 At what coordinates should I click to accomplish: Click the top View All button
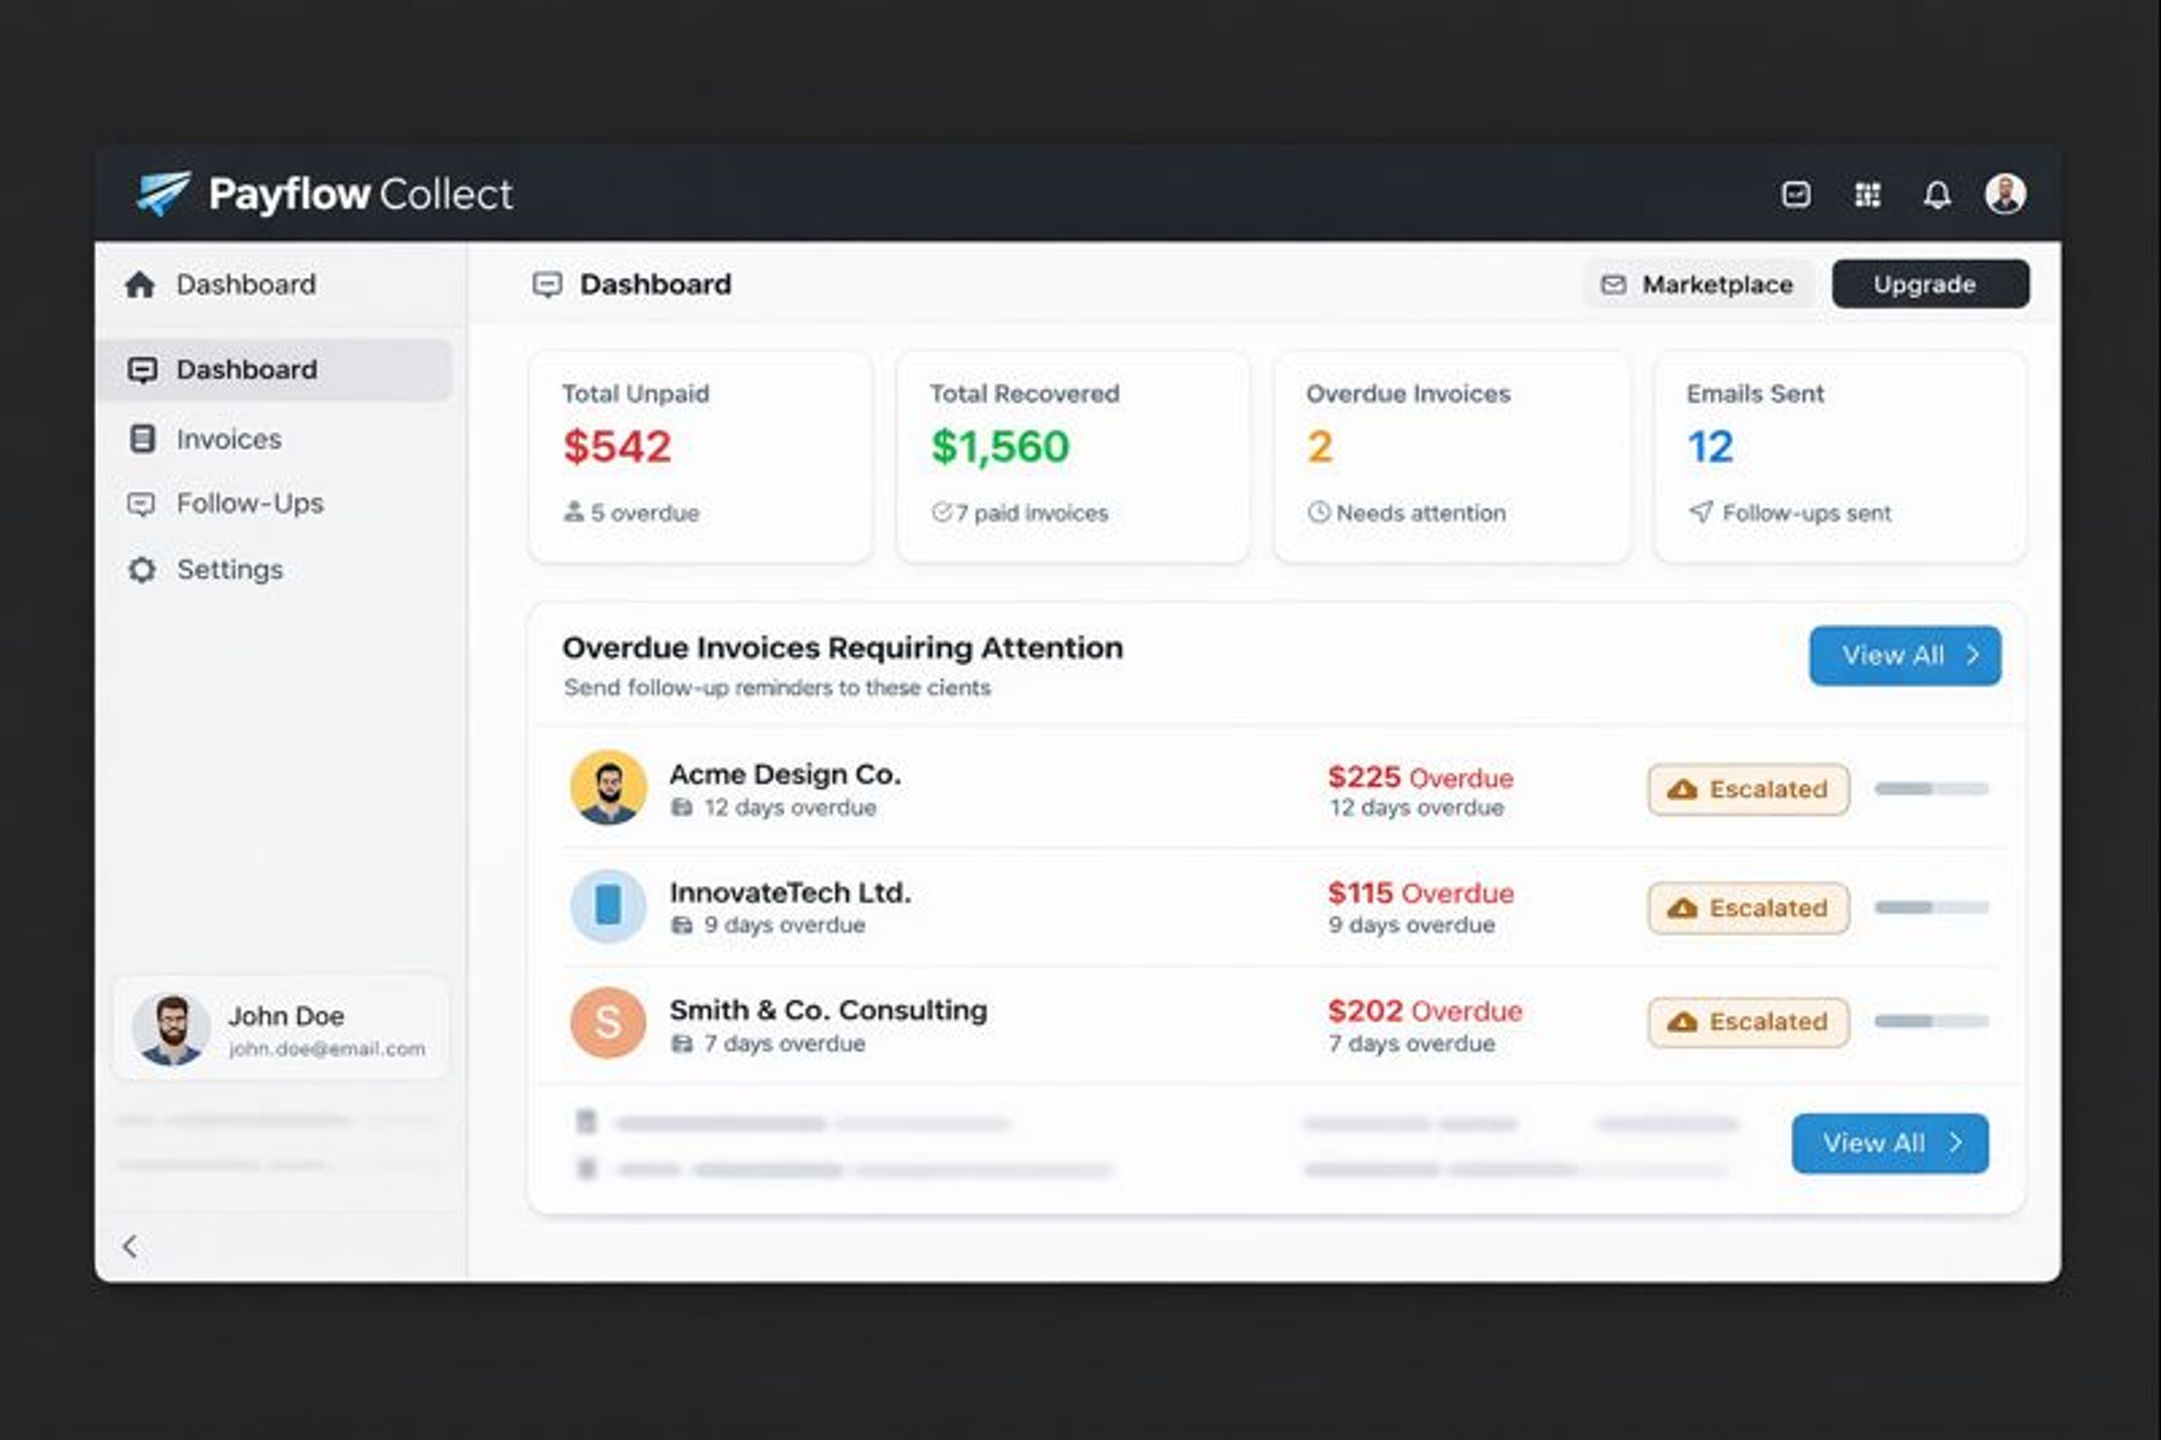1905,656
